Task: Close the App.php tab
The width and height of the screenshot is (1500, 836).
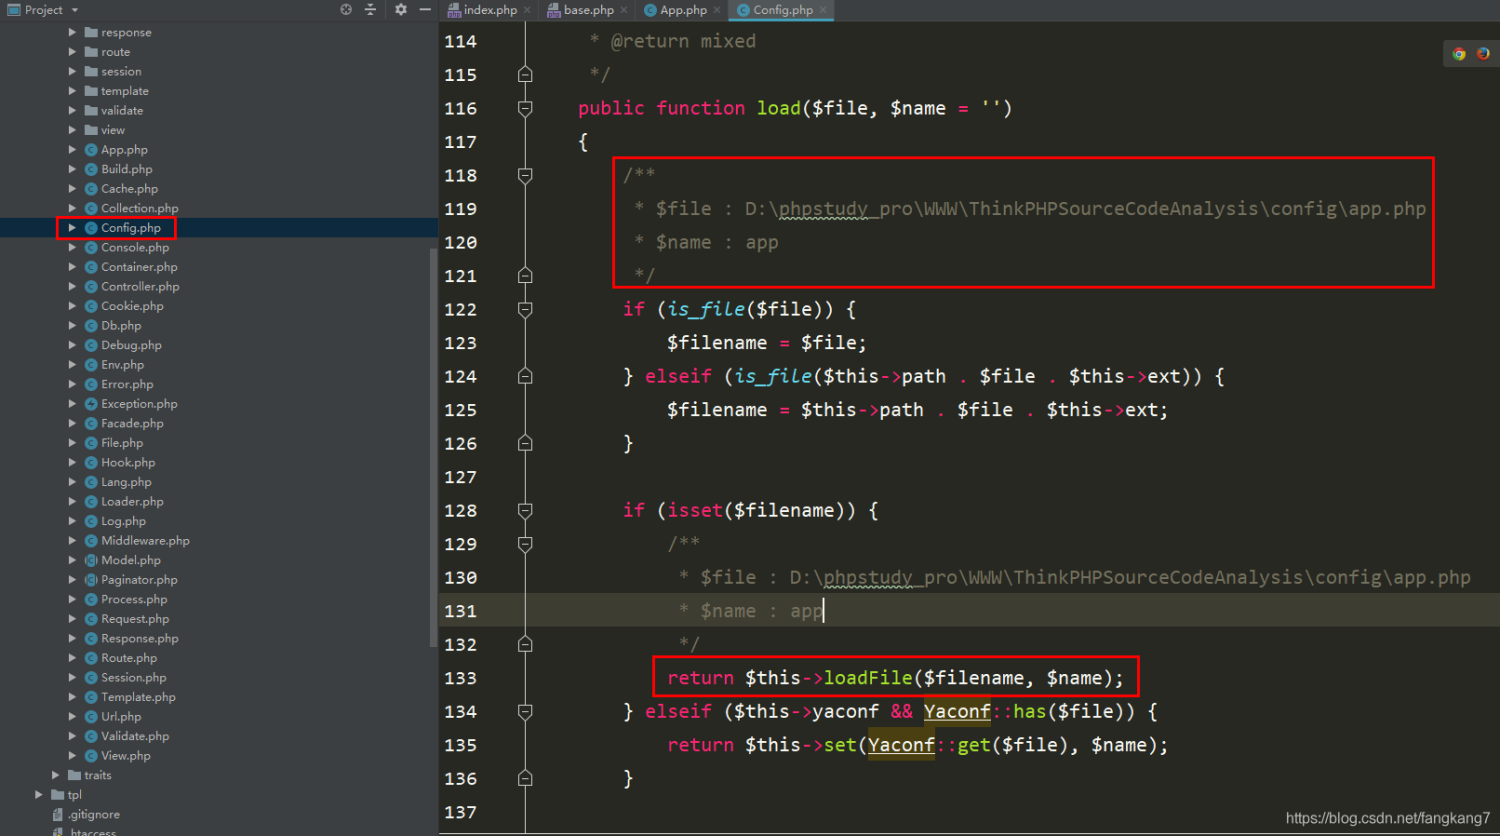Action: point(717,10)
